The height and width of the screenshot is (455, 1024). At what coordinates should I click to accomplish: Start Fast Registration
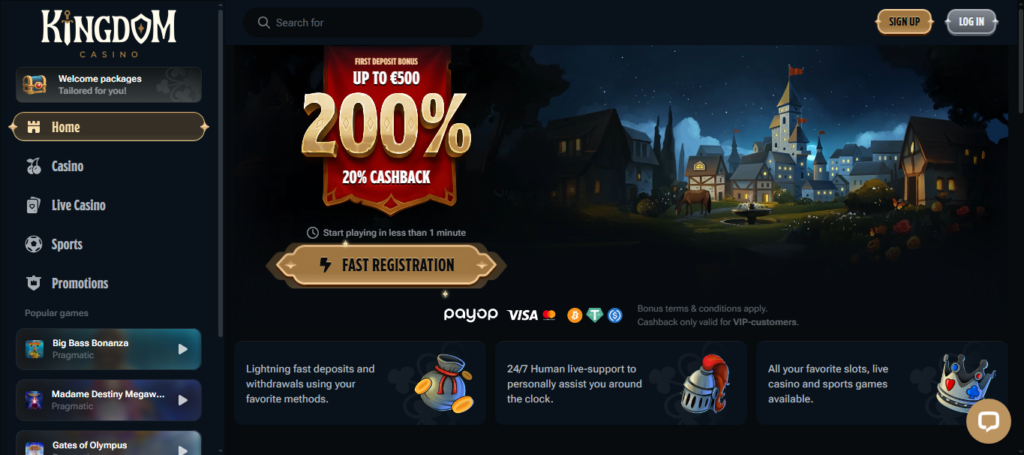(x=386, y=265)
